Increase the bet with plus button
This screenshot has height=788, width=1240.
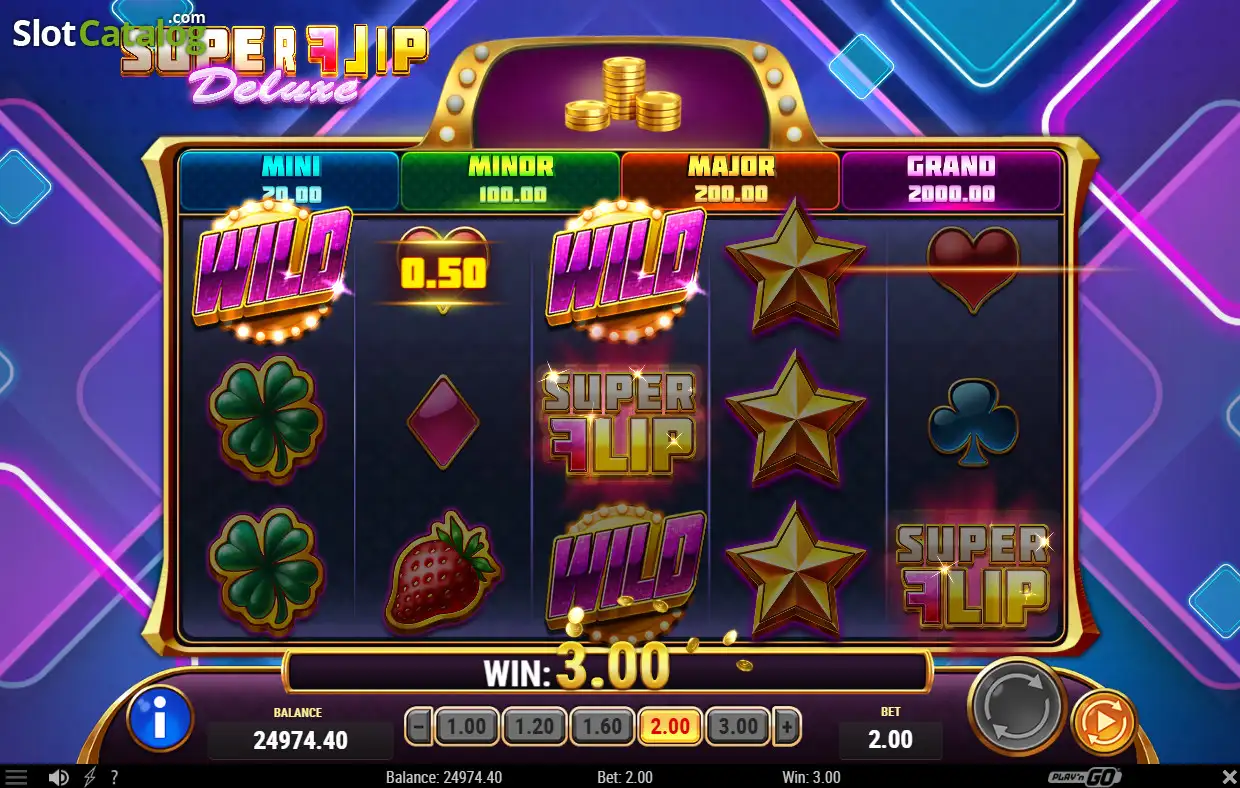click(788, 727)
